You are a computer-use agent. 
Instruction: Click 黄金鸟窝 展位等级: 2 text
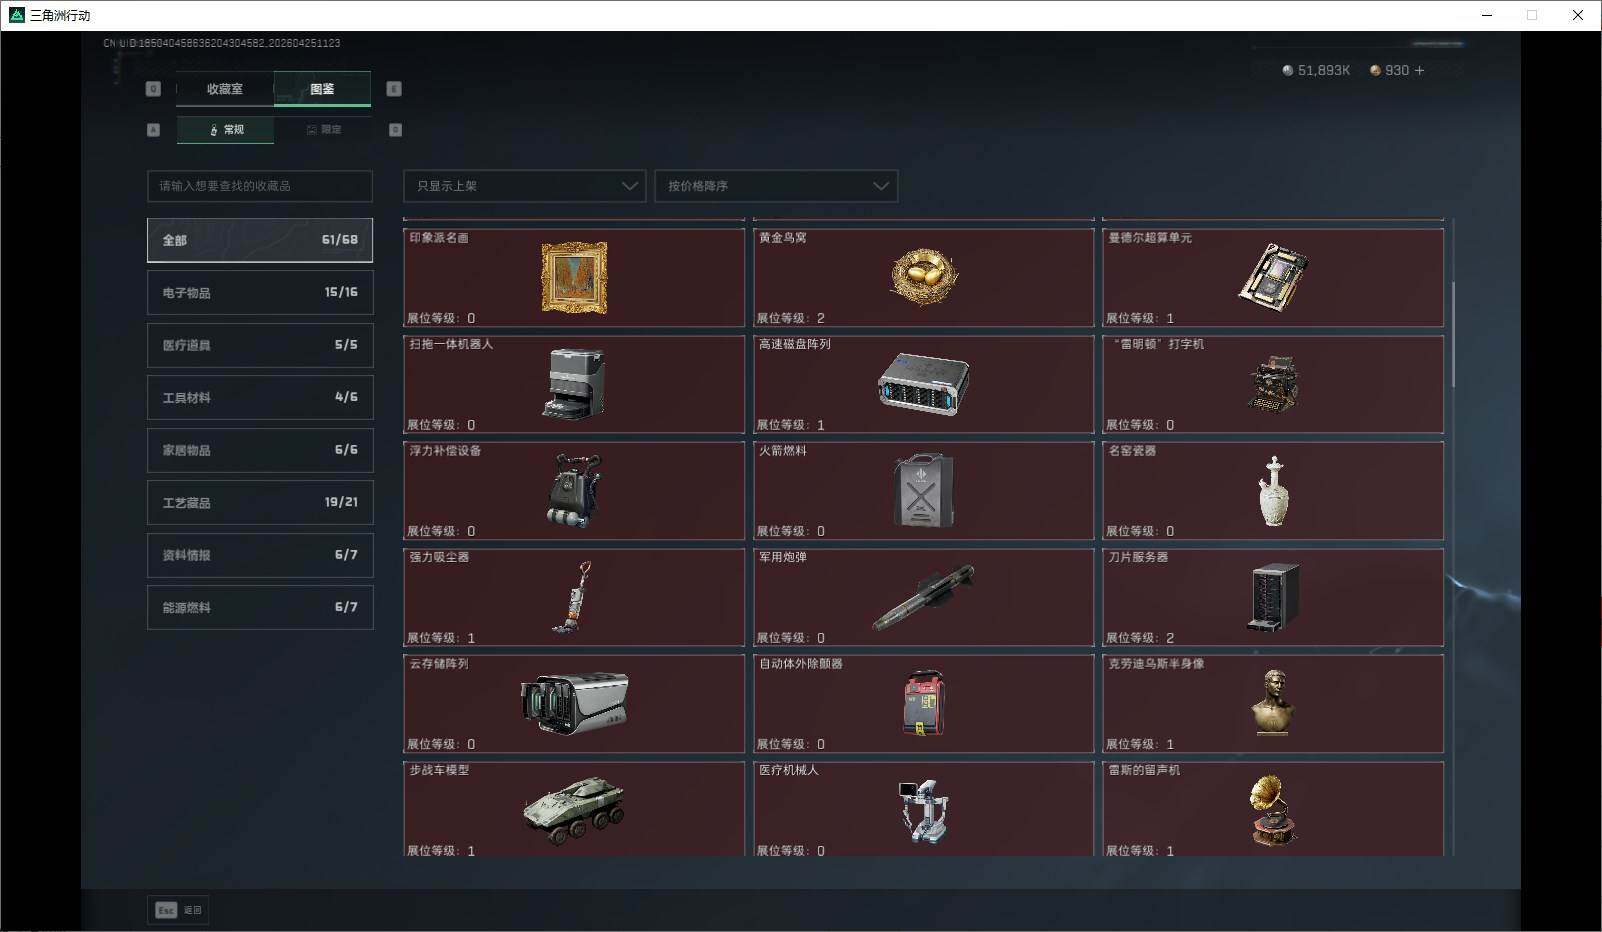click(x=791, y=318)
